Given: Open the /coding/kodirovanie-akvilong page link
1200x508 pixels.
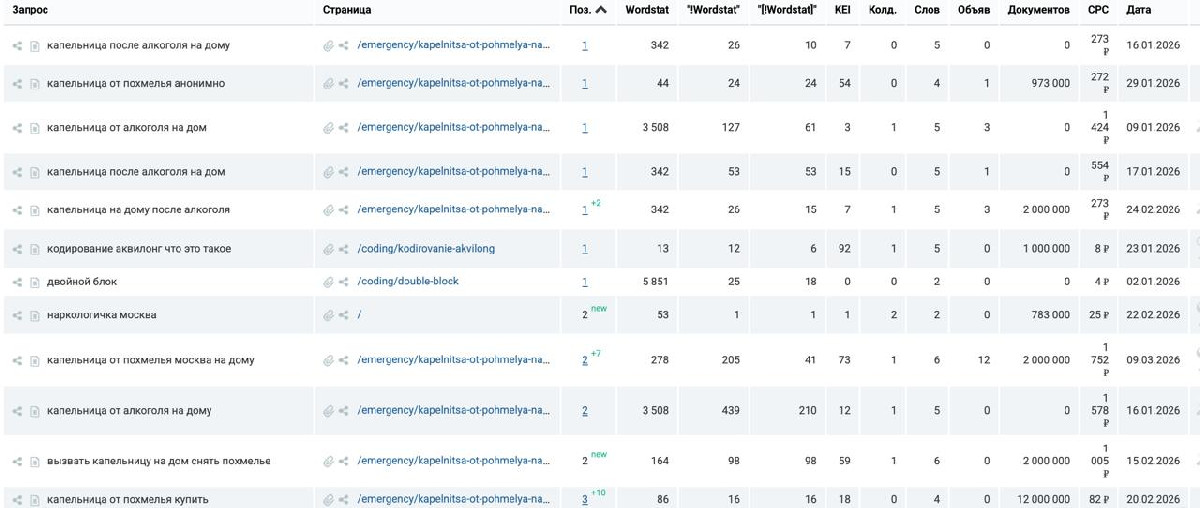Looking at the screenshot, I should [x=426, y=249].
